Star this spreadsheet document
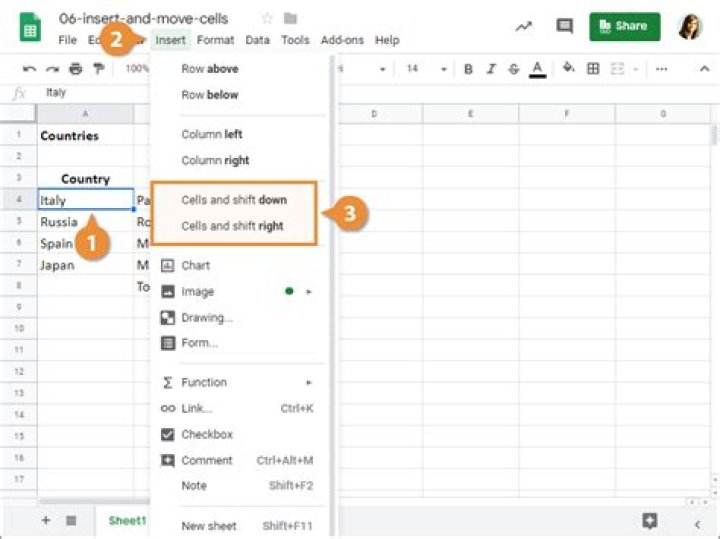The height and width of the screenshot is (539, 720). pyautogui.click(x=267, y=18)
